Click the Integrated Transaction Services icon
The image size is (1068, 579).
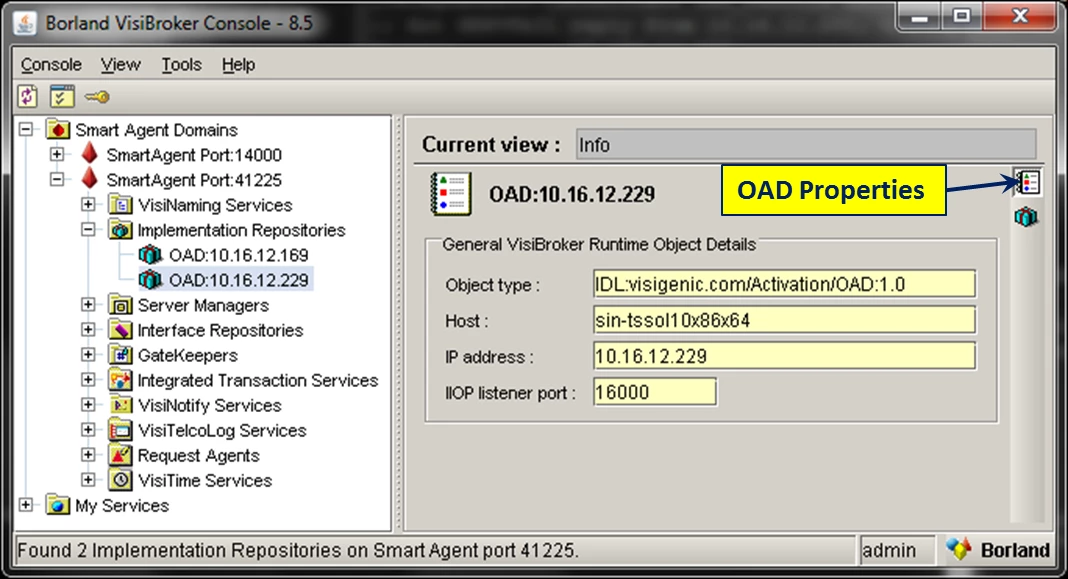(121, 380)
